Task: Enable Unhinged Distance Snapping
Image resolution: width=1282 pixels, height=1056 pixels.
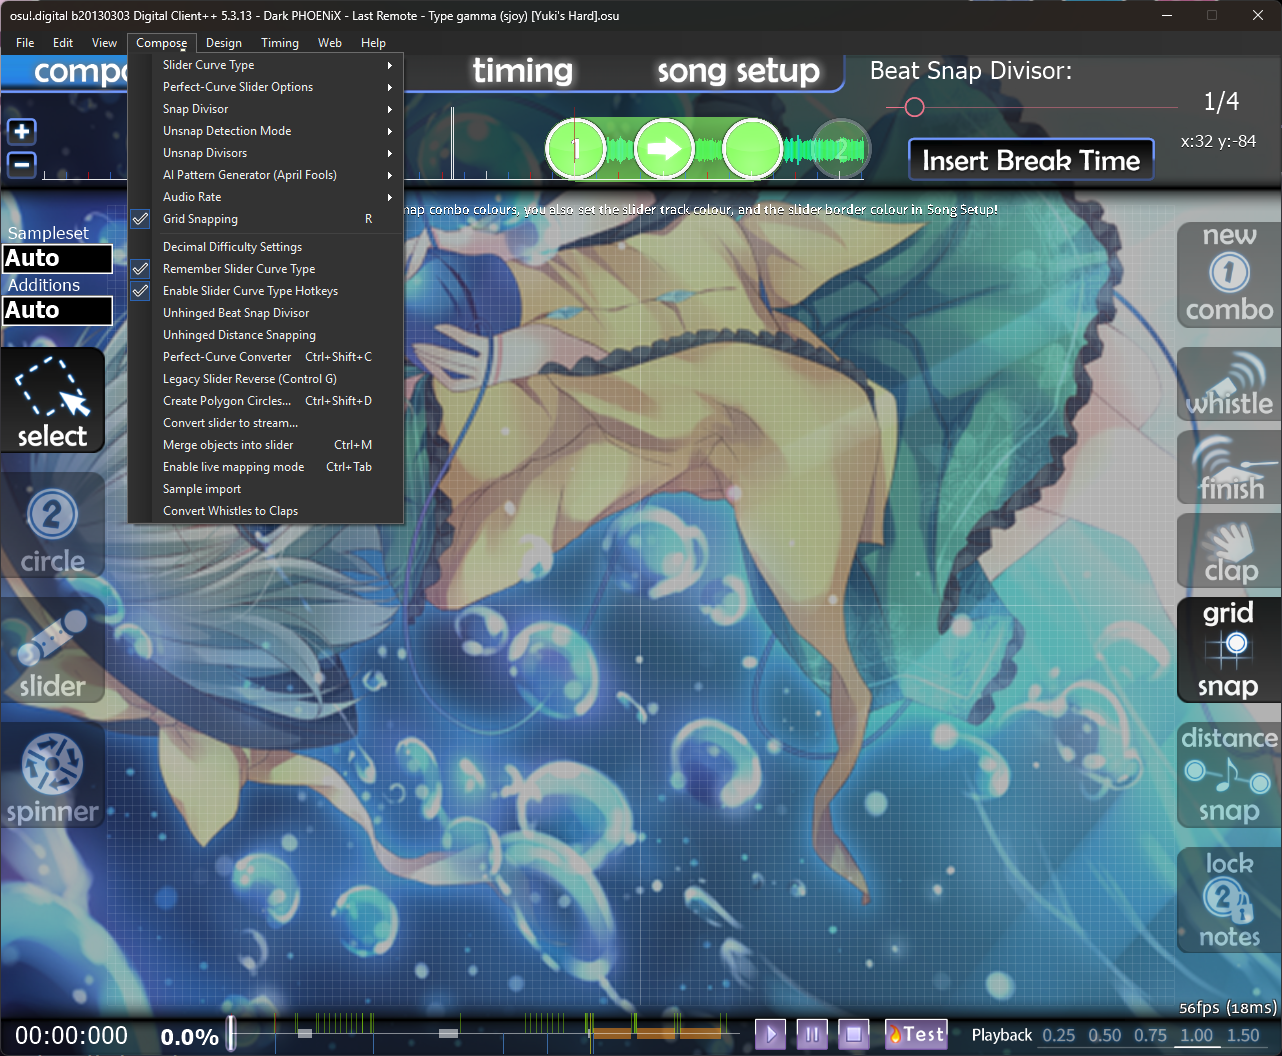Action: point(266,335)
